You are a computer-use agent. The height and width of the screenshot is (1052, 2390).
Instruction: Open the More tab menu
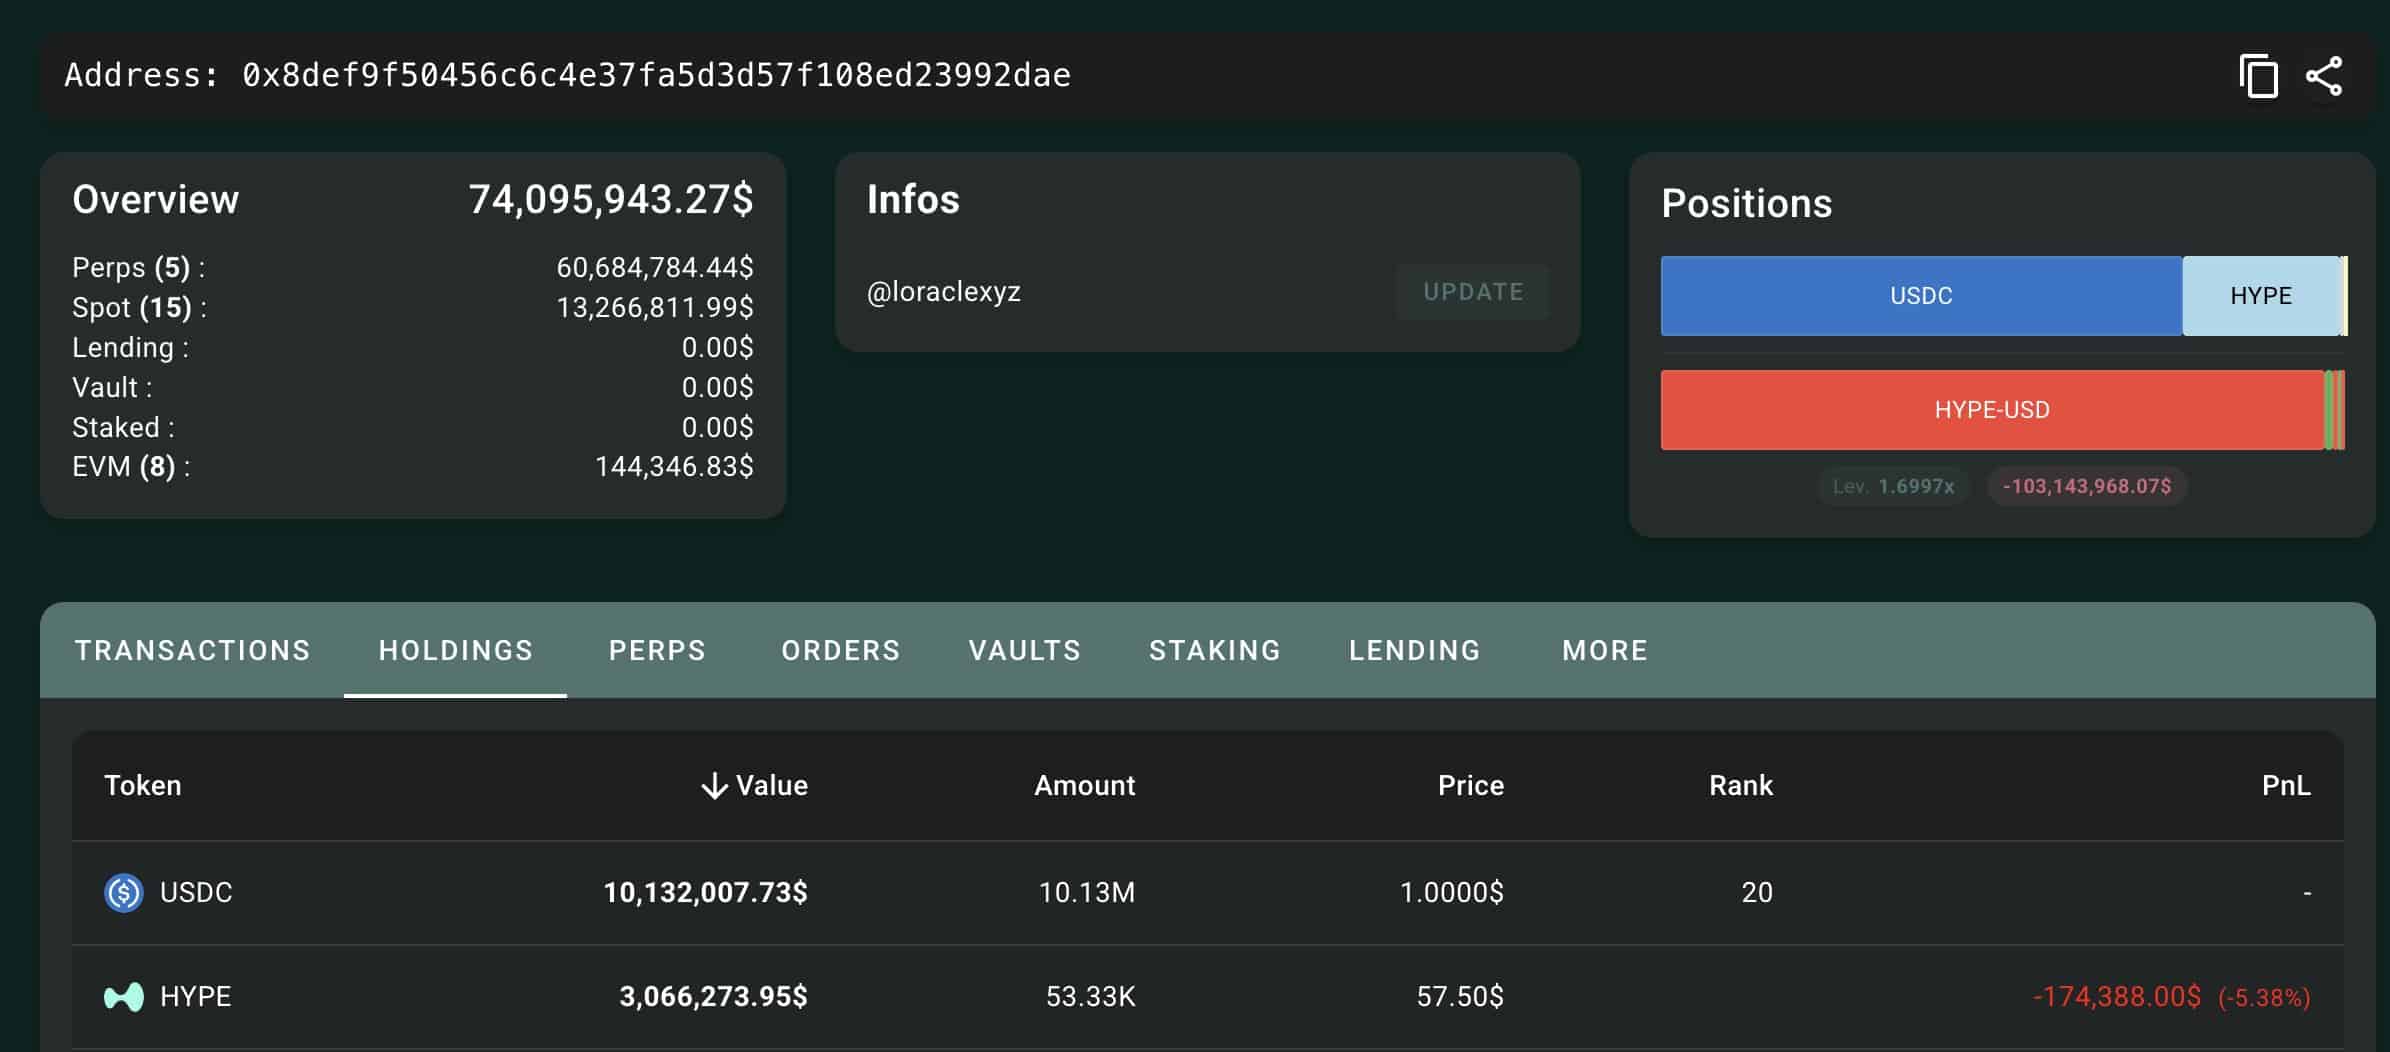[x=1605, y=650]
